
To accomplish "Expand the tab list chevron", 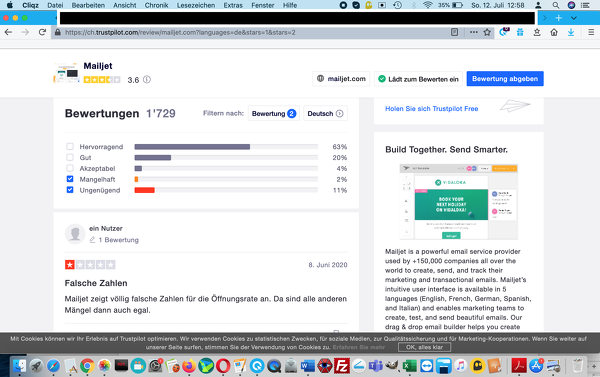I will (x=574, y=18).
